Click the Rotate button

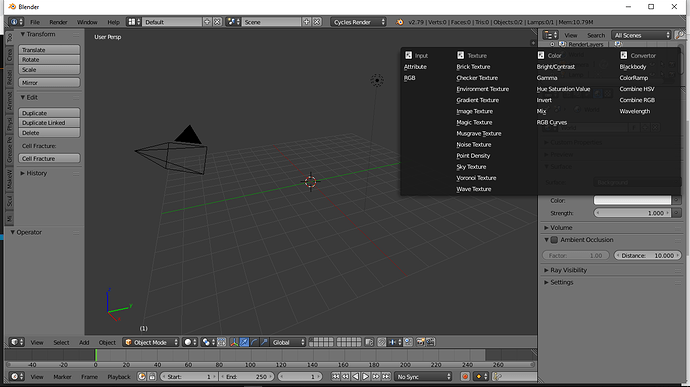(x=49, y=60)
